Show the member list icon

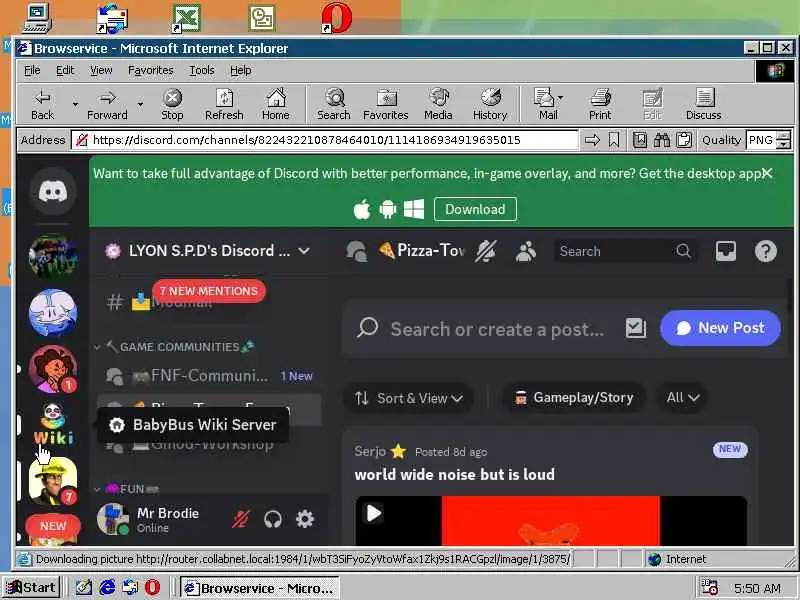526,251
